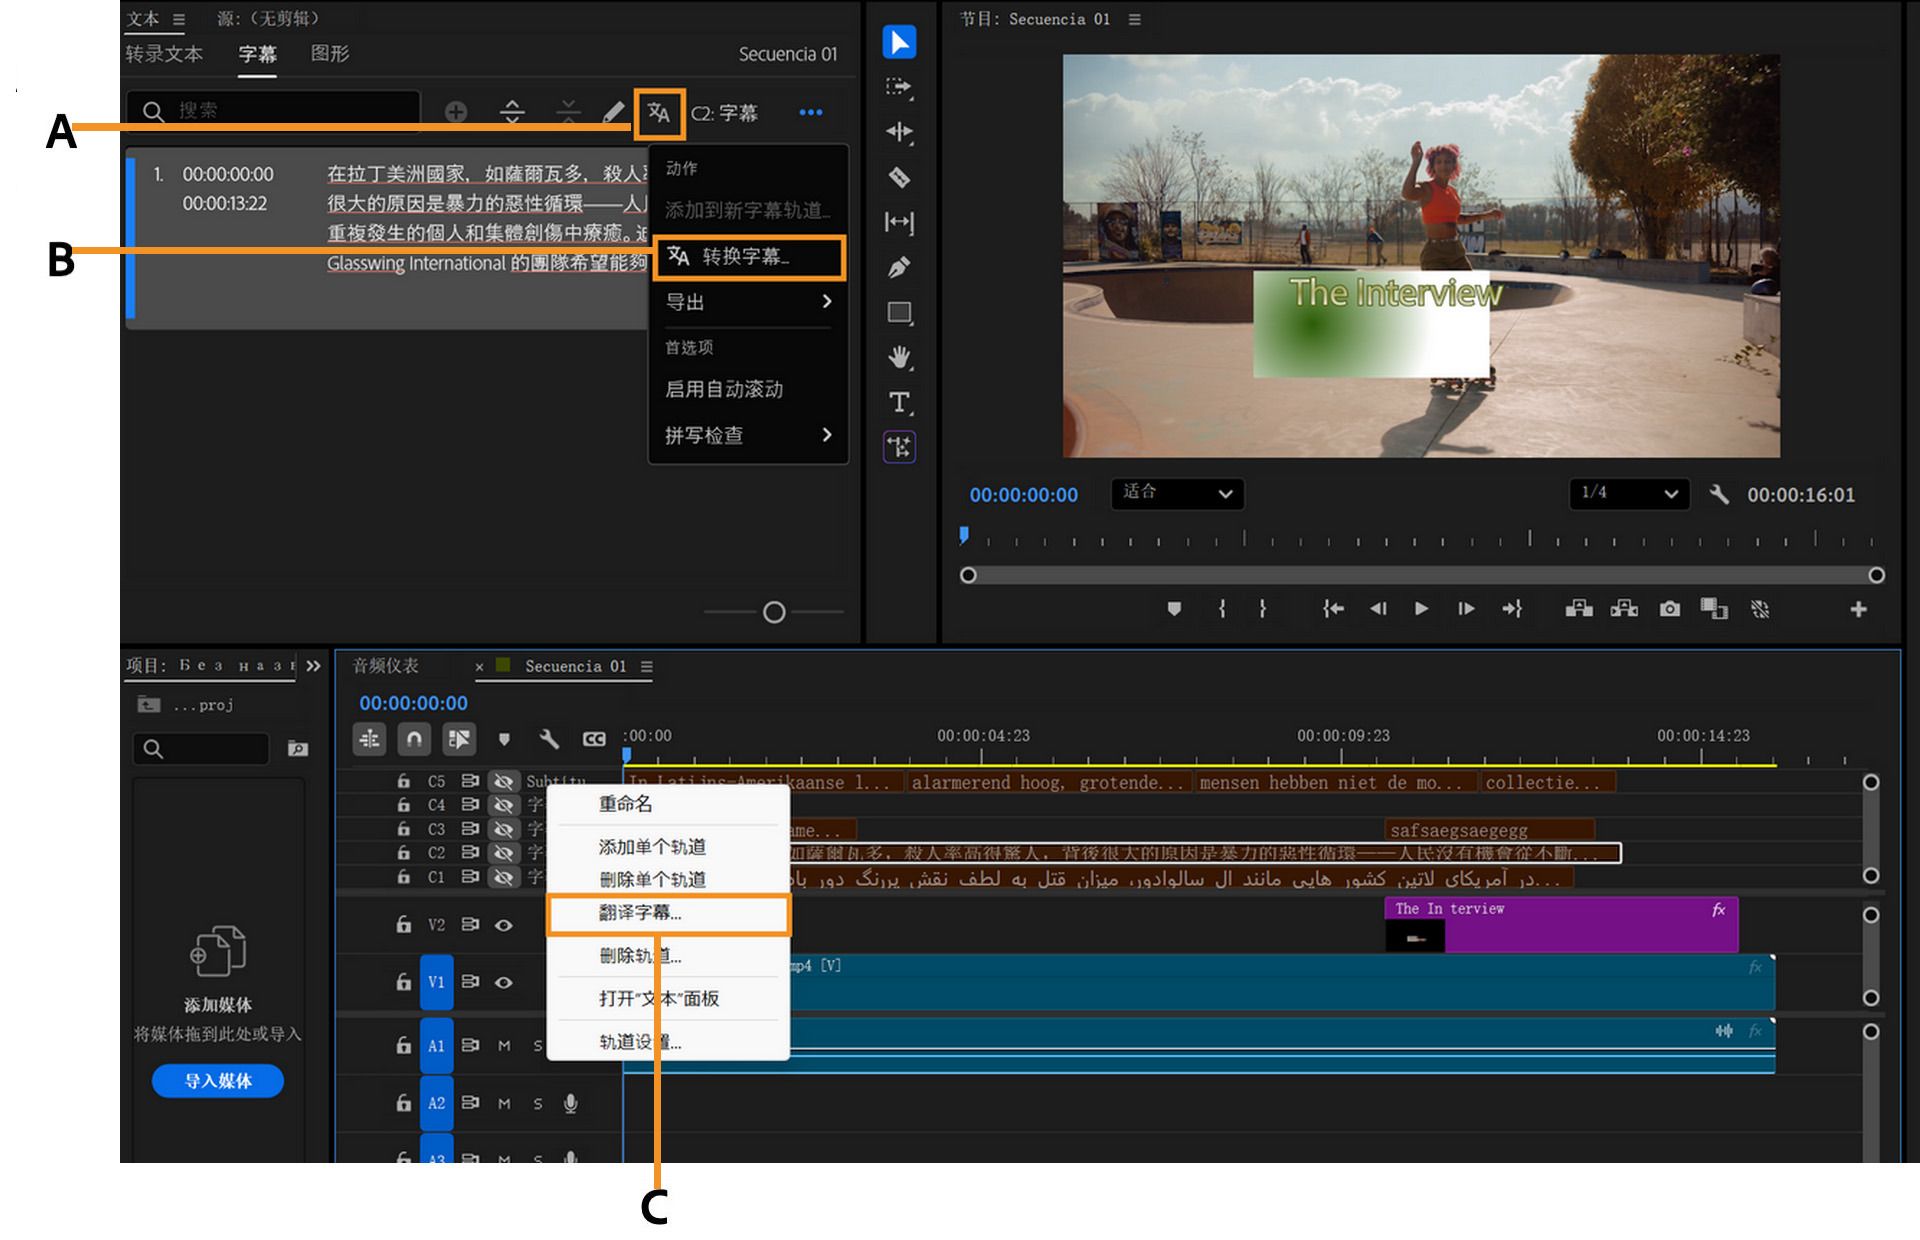1920x1240 pixels.
Task: Mute audio track A1
Action: [506, 1046]
